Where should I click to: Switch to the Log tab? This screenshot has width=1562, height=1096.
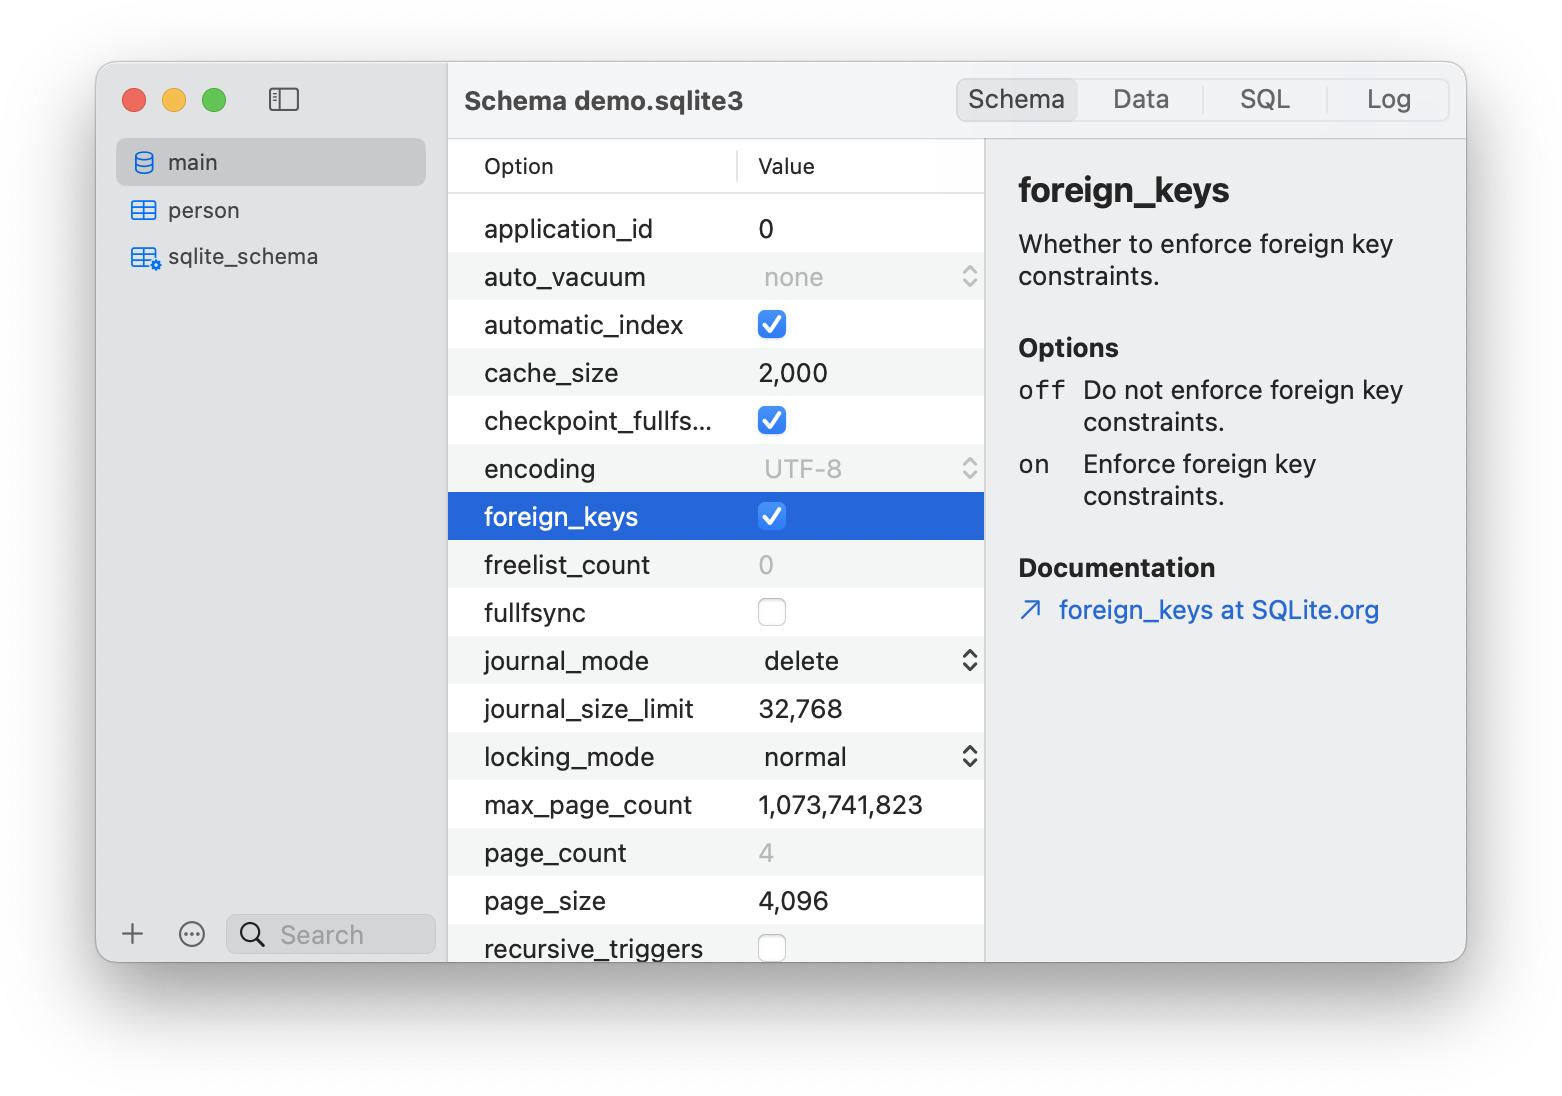pyautogui.click(x=1389, y=99)
